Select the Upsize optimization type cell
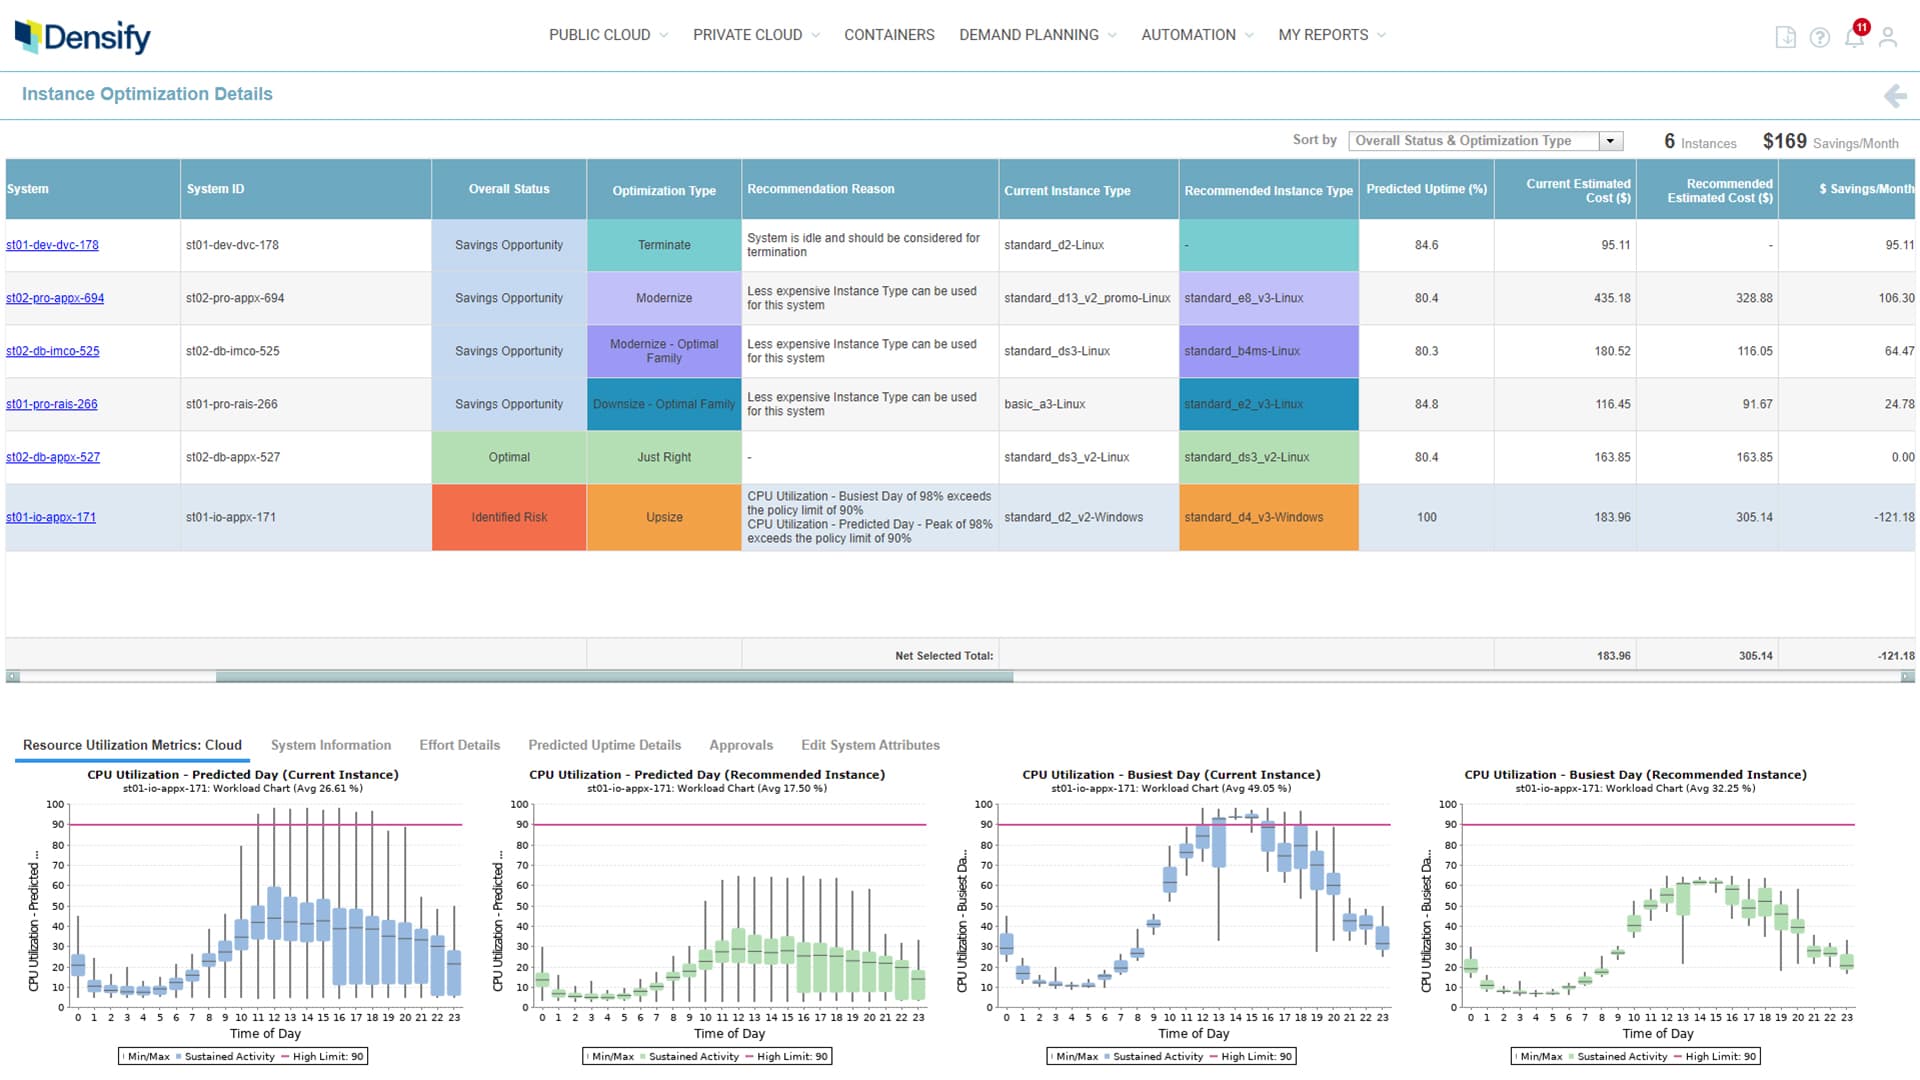Screen dimensions: 1920x1080 663,517
